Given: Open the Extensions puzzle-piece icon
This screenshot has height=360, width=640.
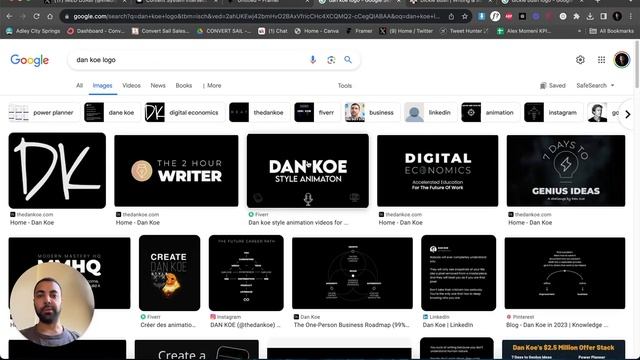Looking at the screenshot, I should pyautogui.click(x=576, y=16).
